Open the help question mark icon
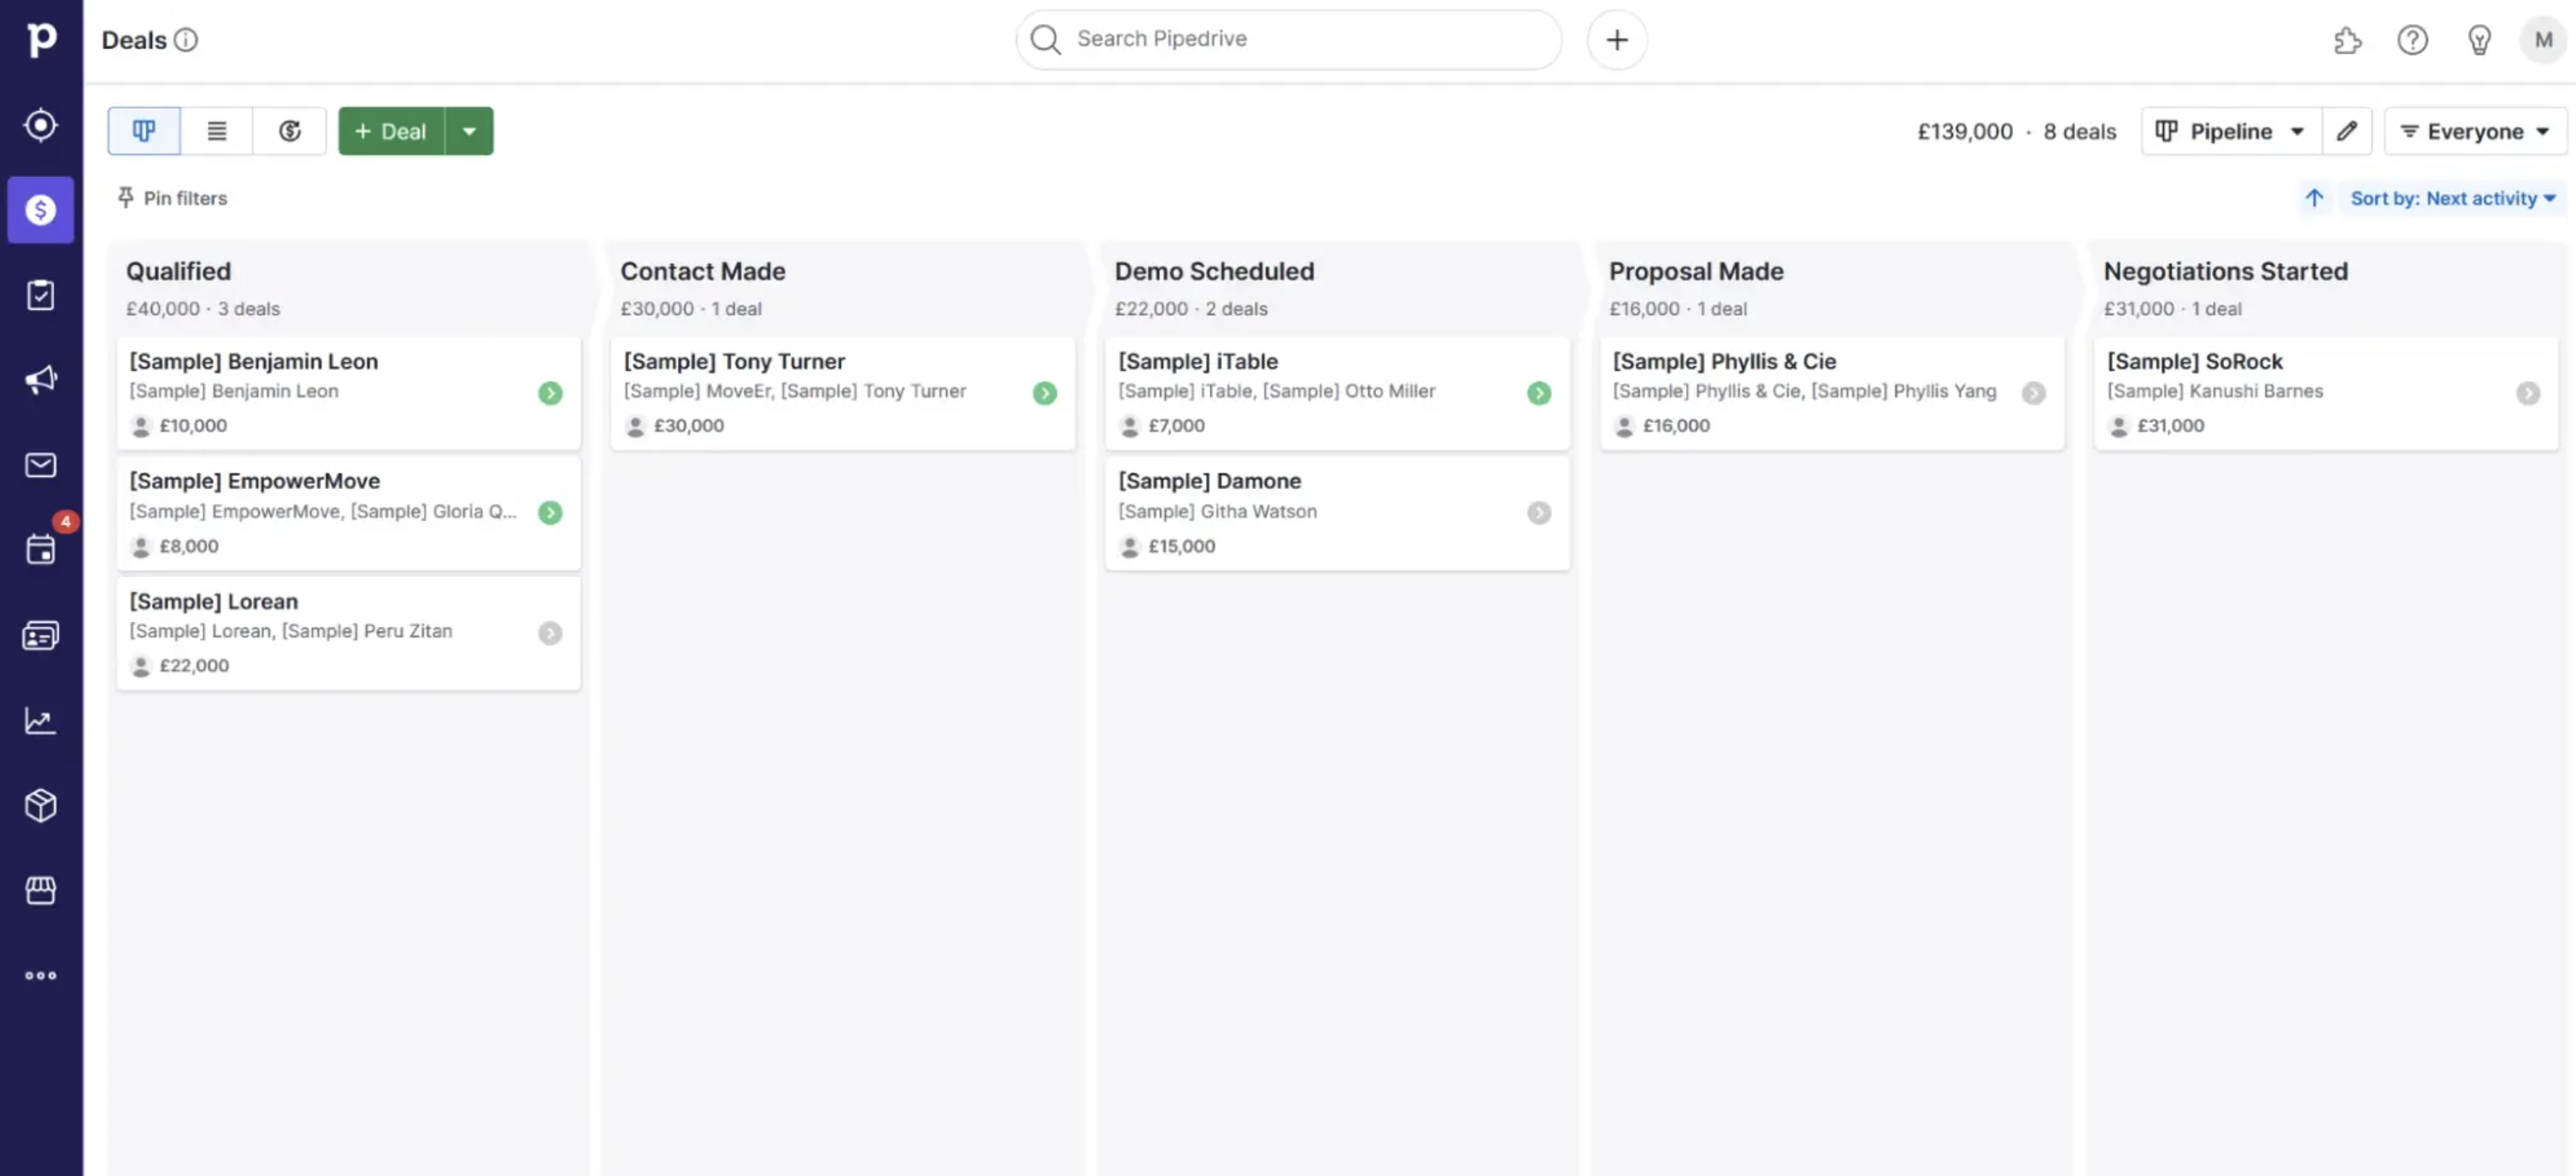2576x1176 pixels. tap(2413, 40)
